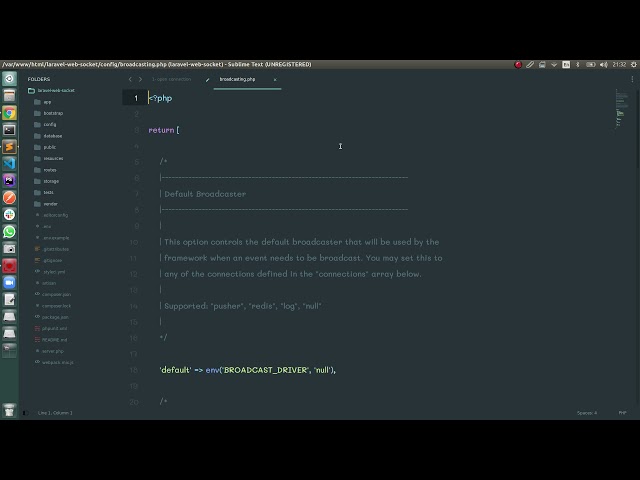Open server.php in the file tree
This screenshot has height=480, width=640.
click(x=52, y=351)
